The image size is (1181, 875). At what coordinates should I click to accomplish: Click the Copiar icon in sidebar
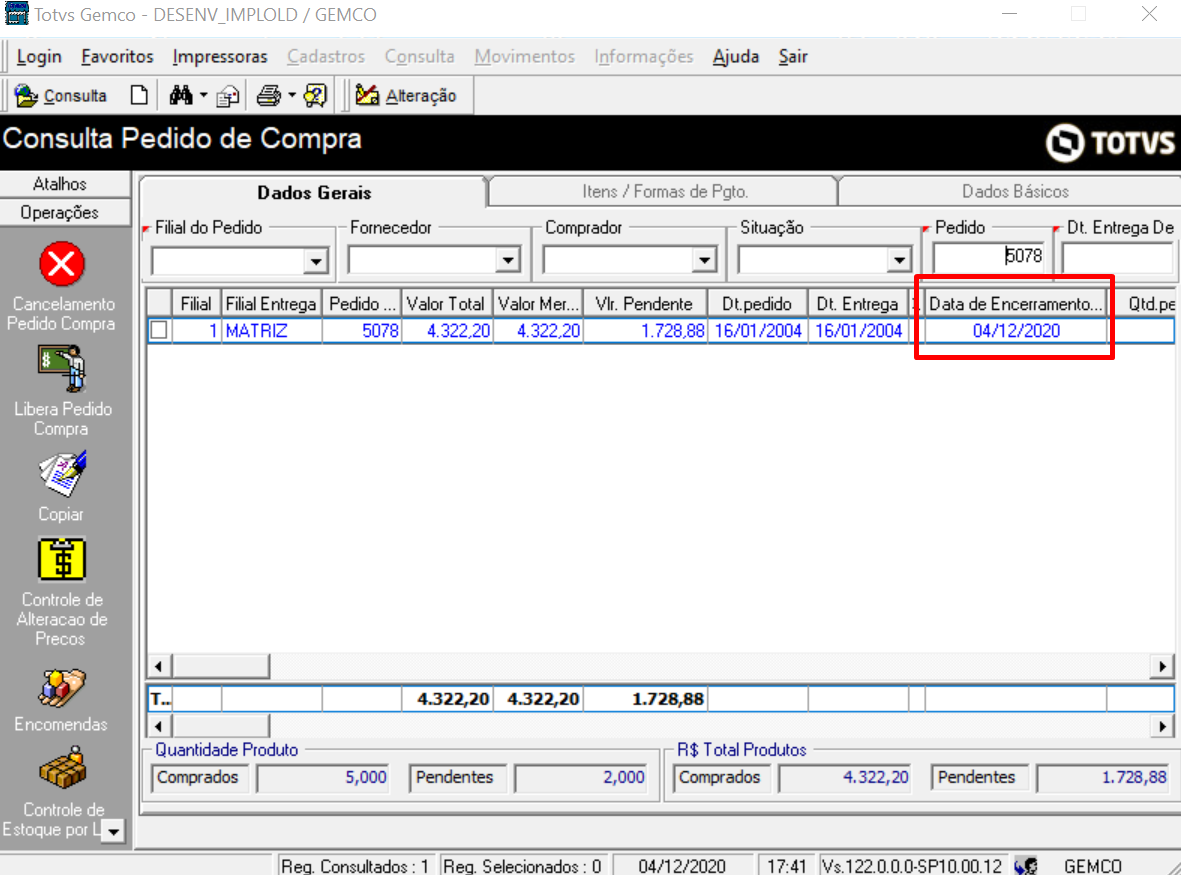[x=62, y=474]
